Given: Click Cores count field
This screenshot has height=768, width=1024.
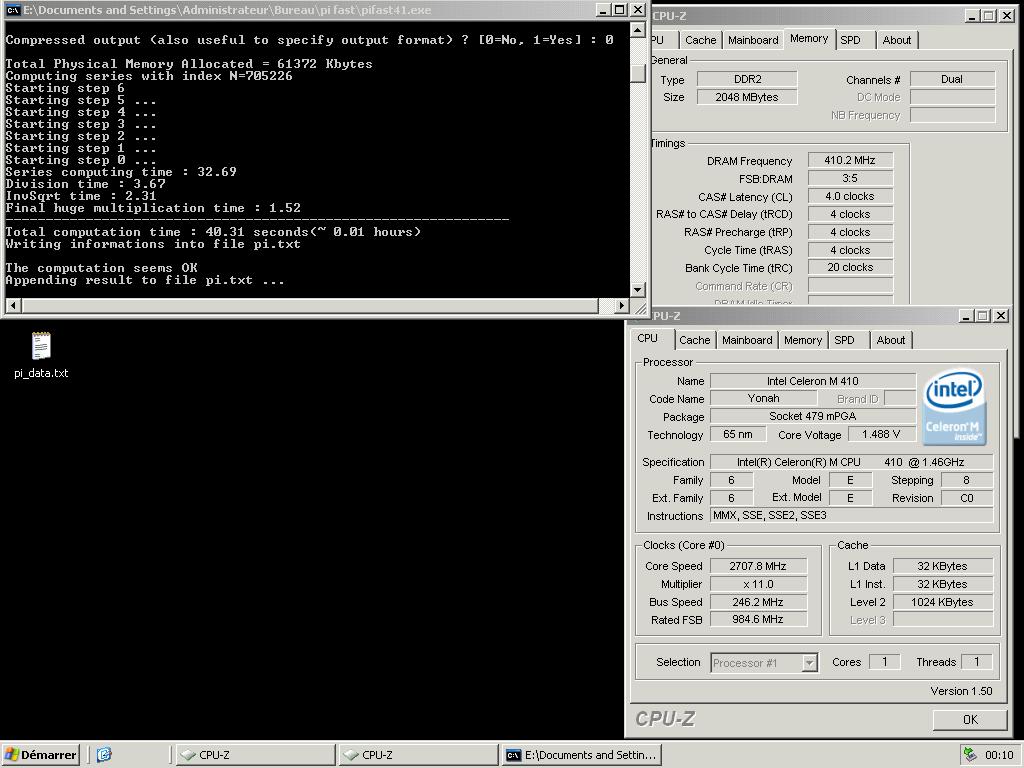Looking at the screenshot, I should tap(885, 662).
